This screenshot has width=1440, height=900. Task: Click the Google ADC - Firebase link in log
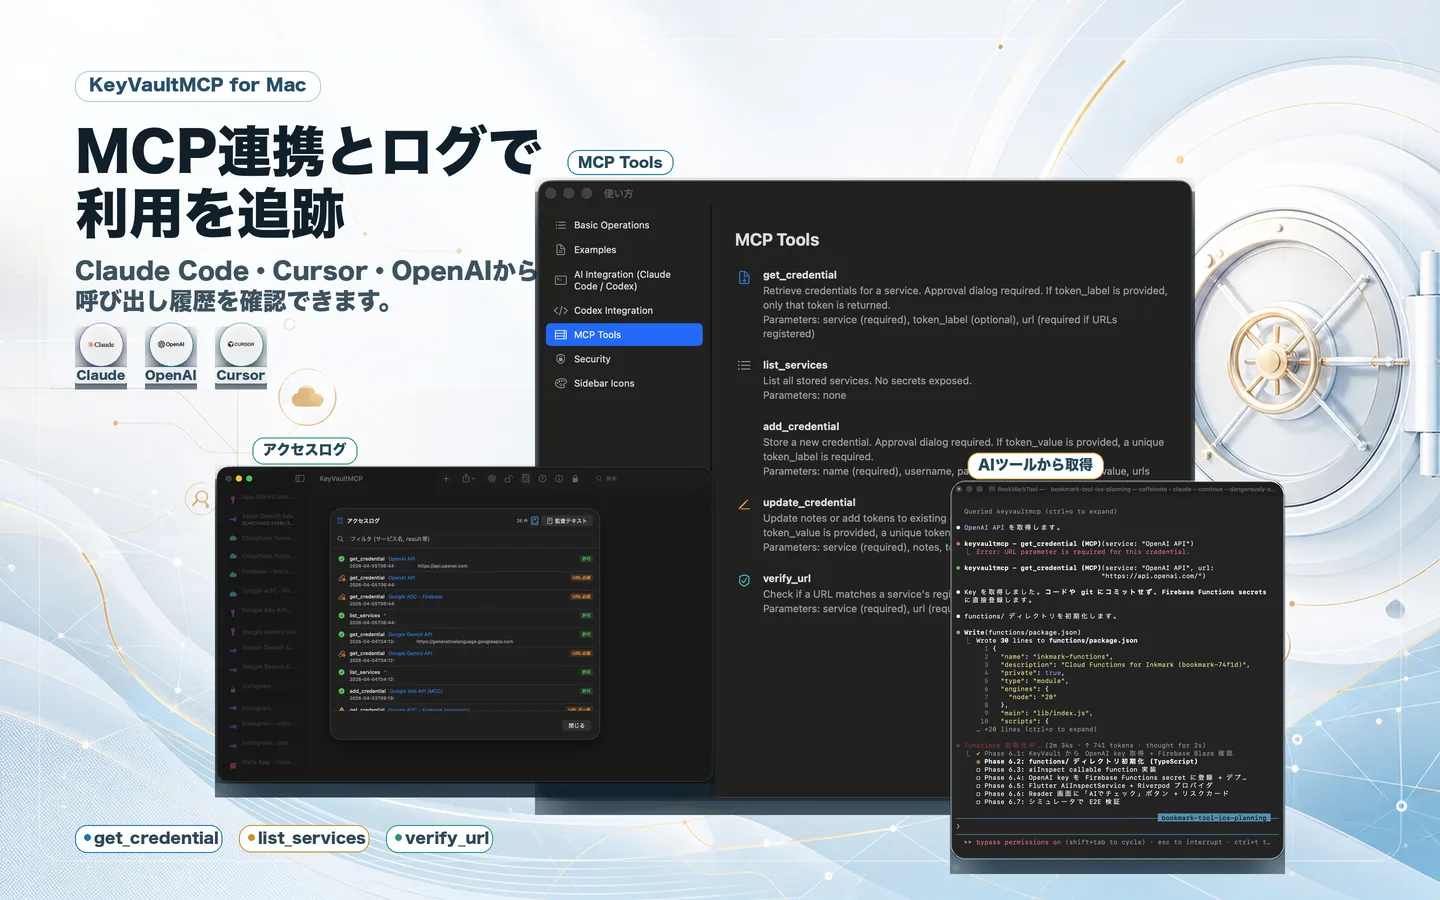click(x=415, y=597)
